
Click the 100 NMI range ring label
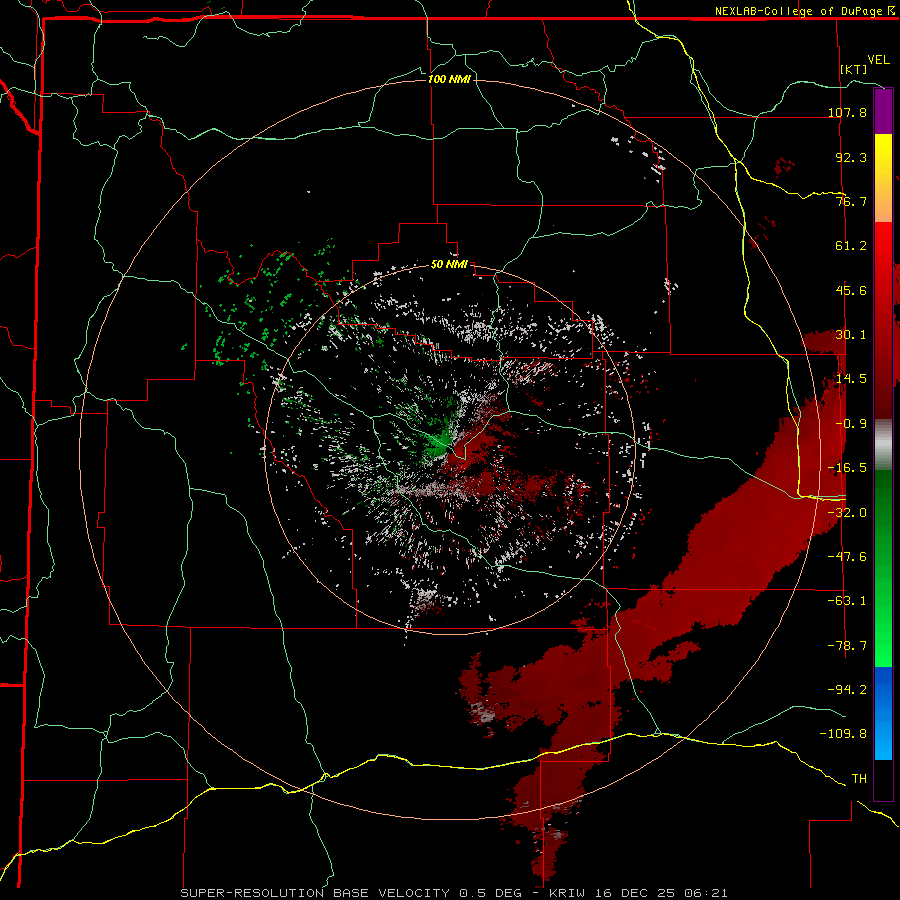pos(449,79)
